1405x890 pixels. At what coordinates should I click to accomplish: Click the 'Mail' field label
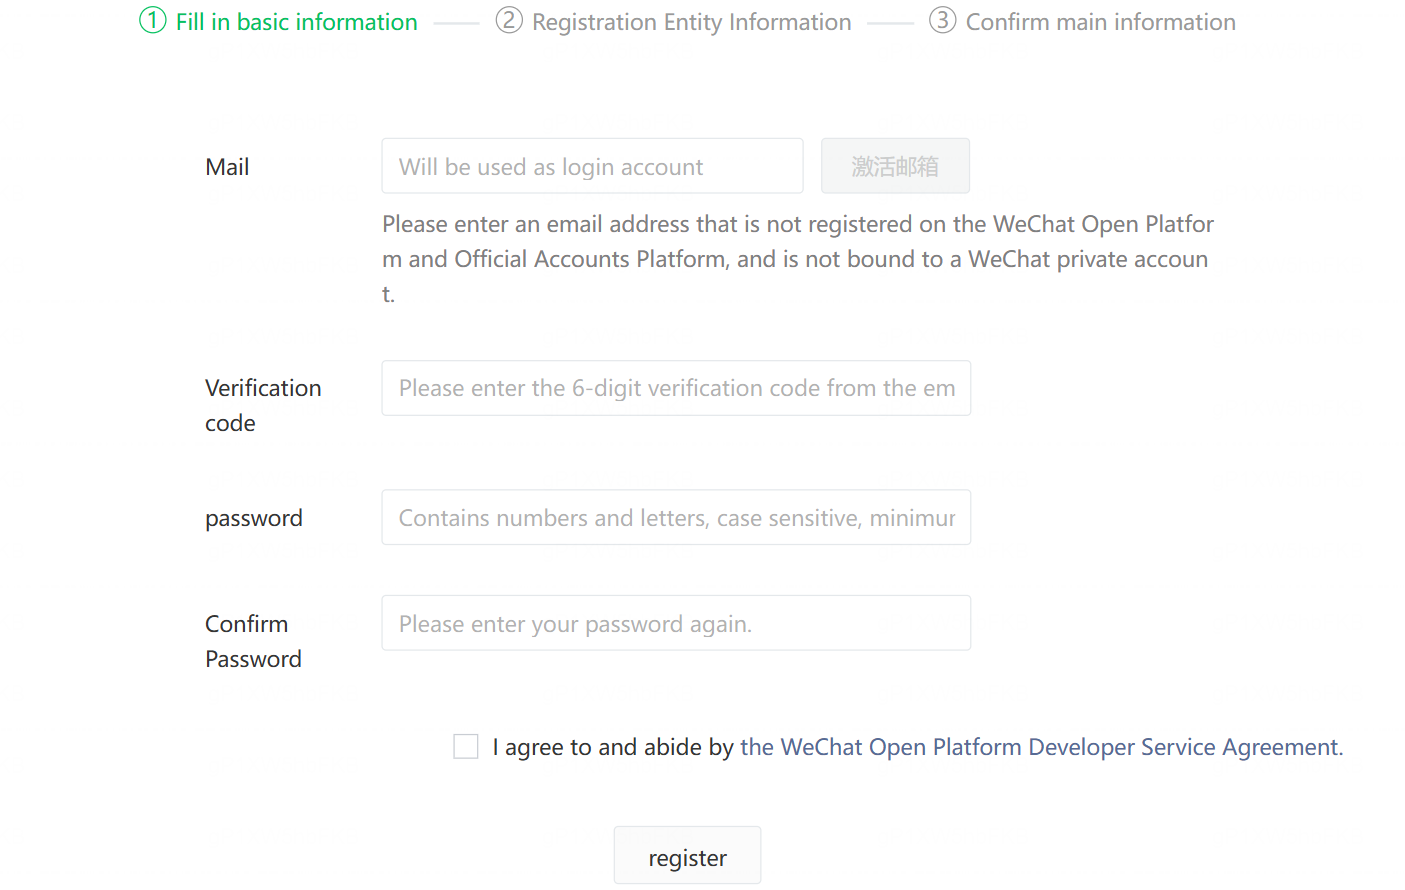[x=227, y=167]
